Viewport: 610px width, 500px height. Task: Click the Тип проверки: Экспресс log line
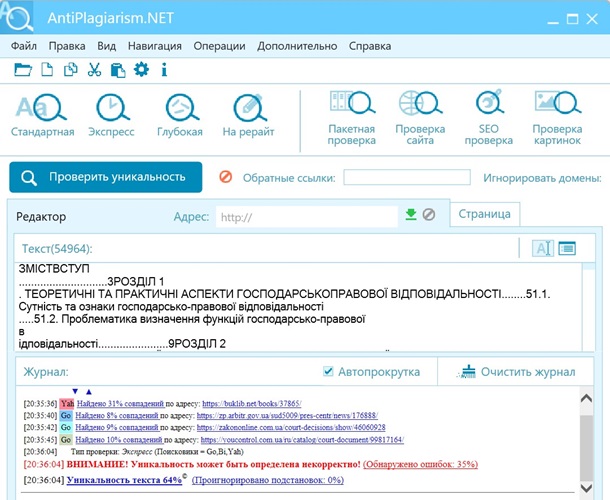click(157, 452)
